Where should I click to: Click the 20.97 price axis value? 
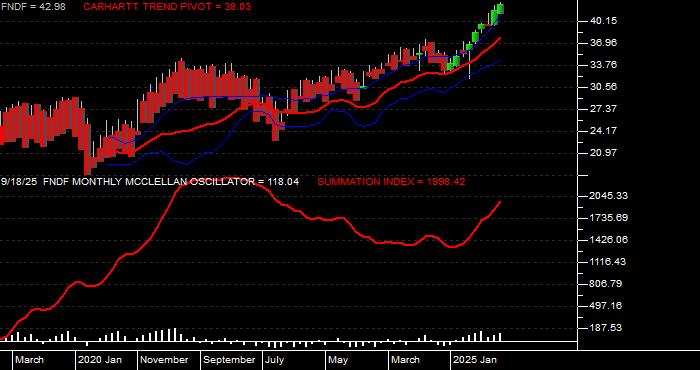[x=604, y=153]
